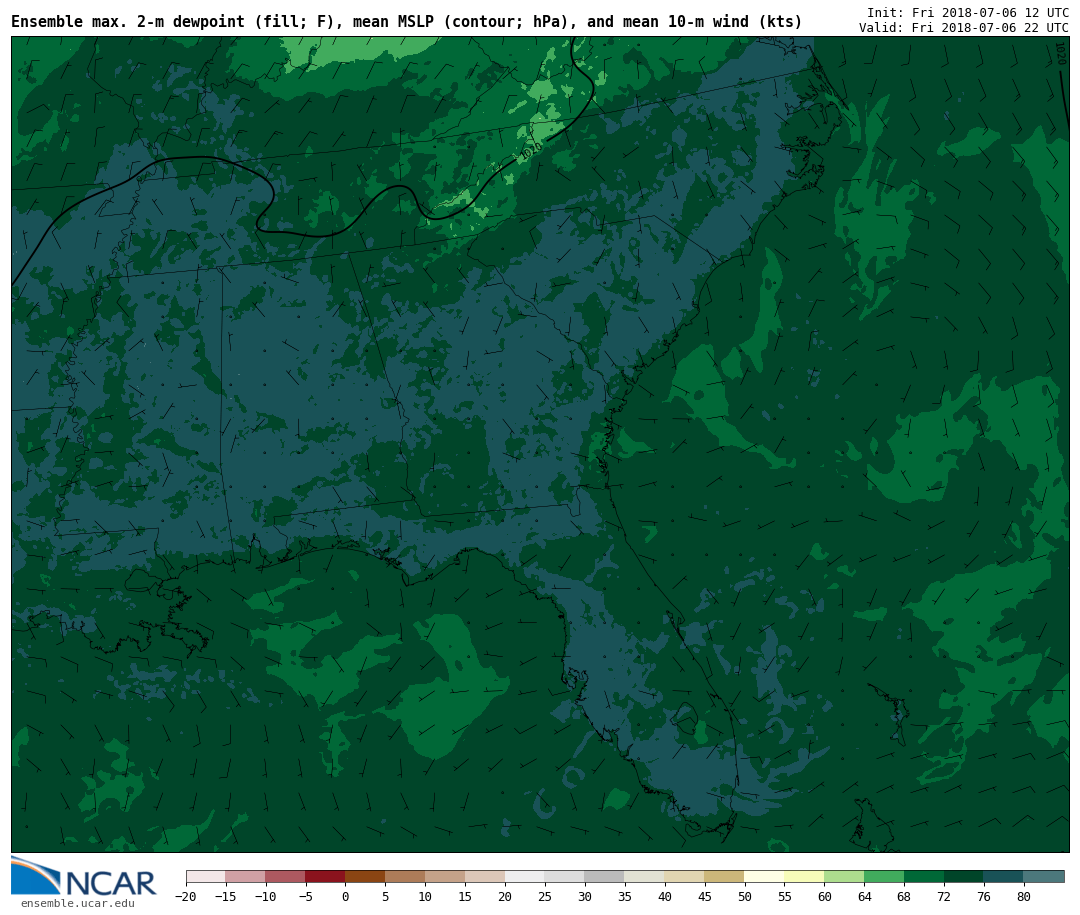This screenshot has width=1080, height=915.
Task: Select the Valid: Fri 2018-07-06 22 UTC text
Action: [x=964, y=28]
